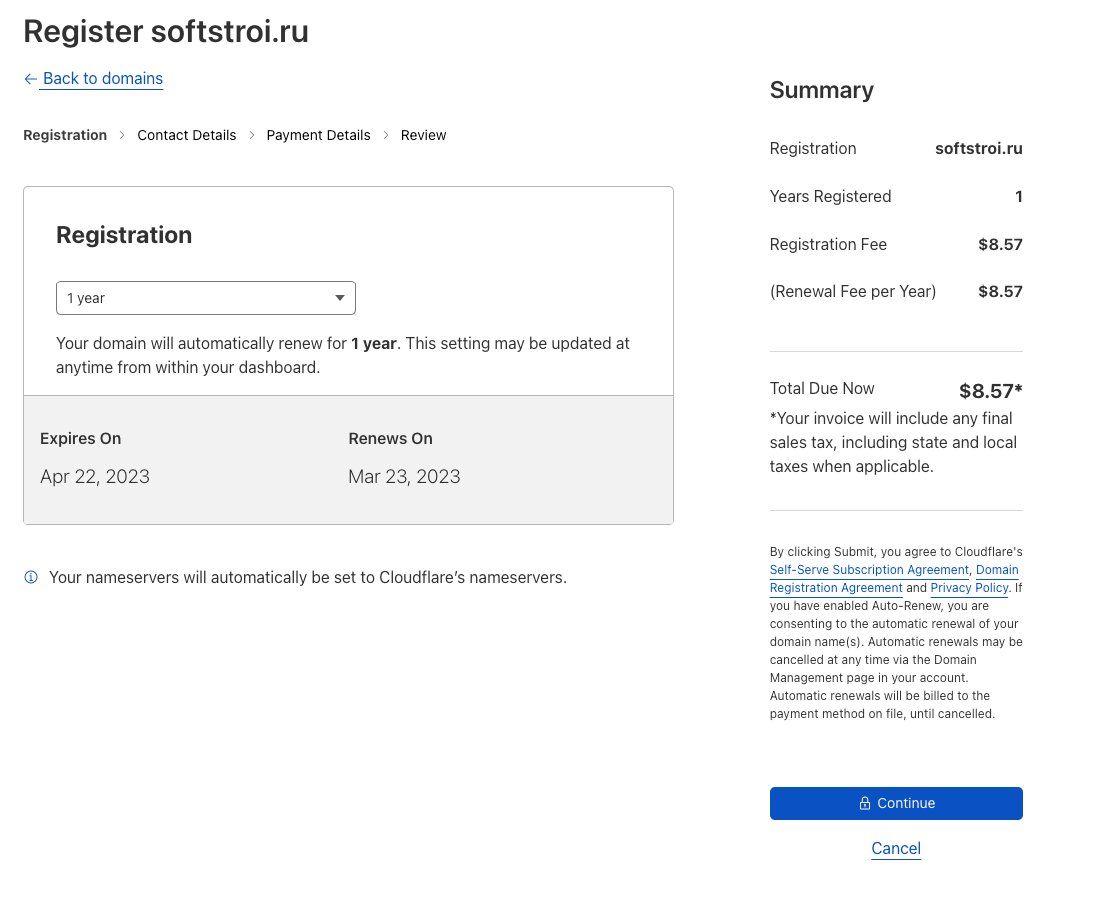Viewport: 1106px width, 901px height.
Task: Open the Self-Serve Subscription Agreement link
Action: pos(868,570)
